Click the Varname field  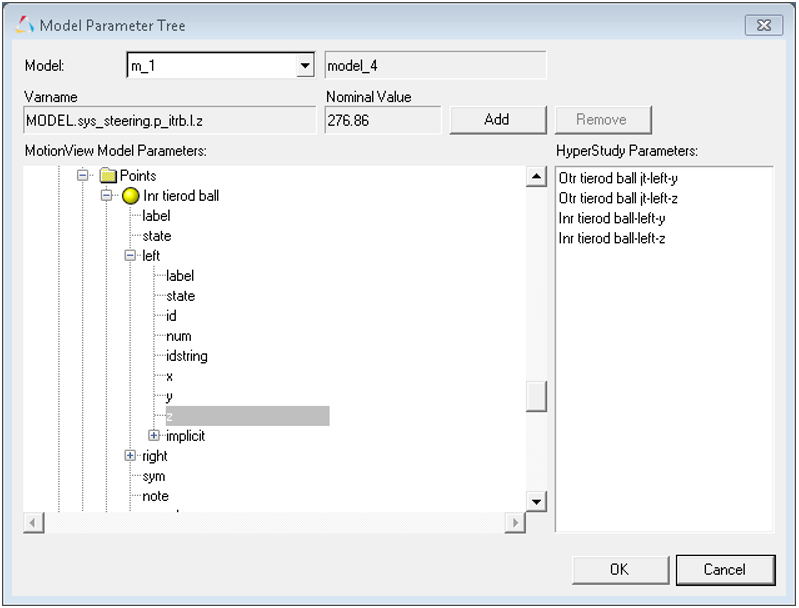pyautogui.click(x=170, y=120)
